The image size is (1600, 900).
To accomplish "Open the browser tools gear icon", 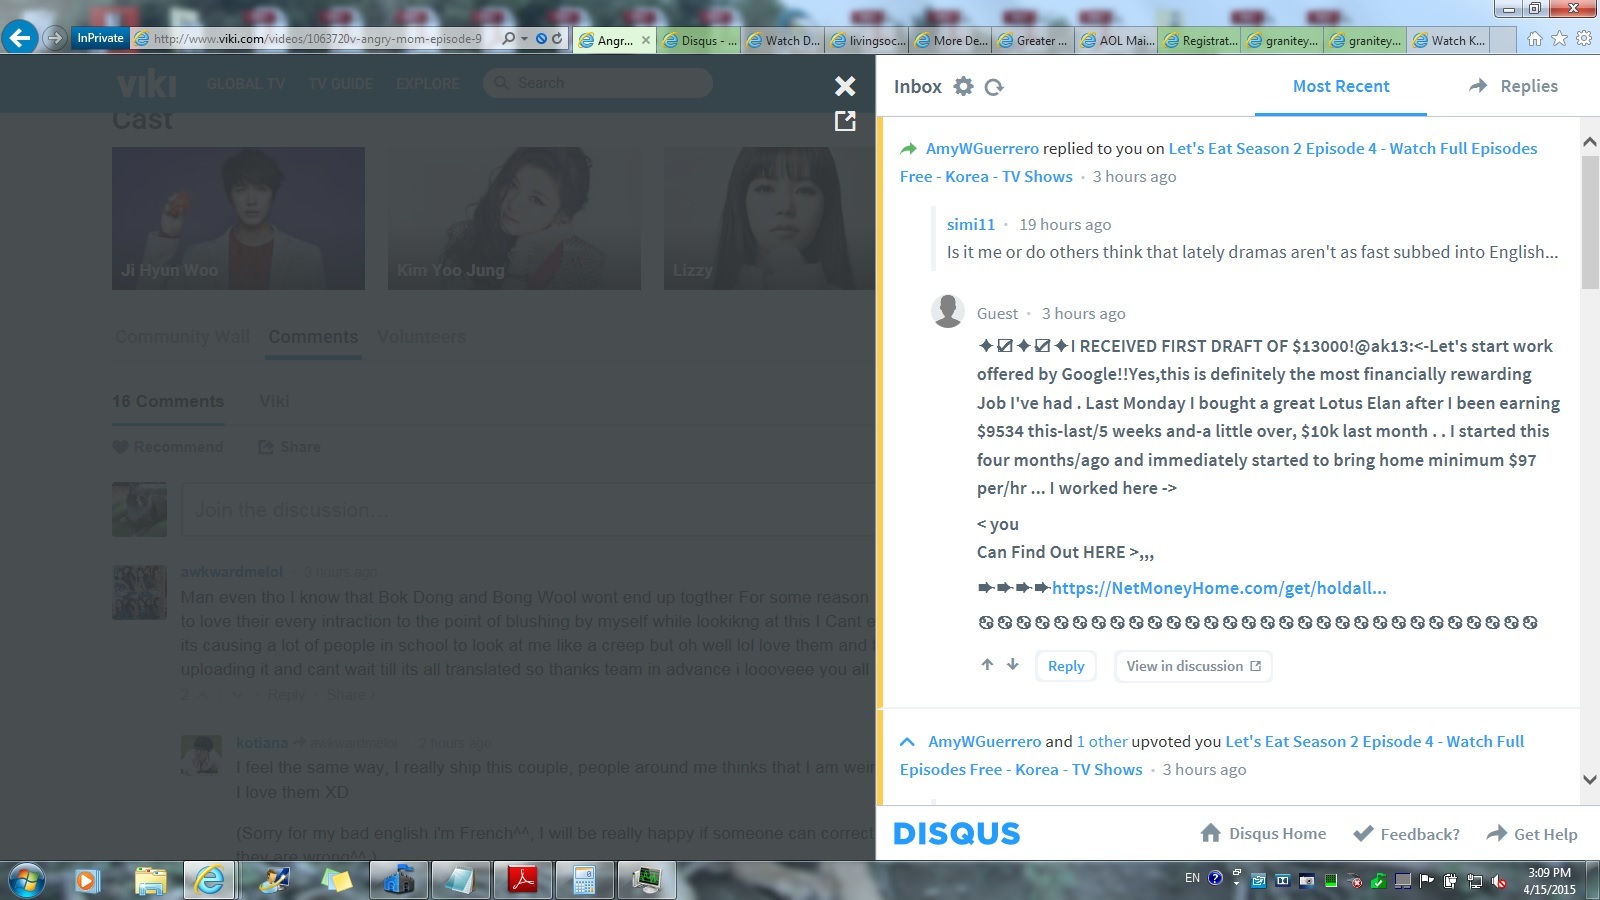I will pos(1584,39).
